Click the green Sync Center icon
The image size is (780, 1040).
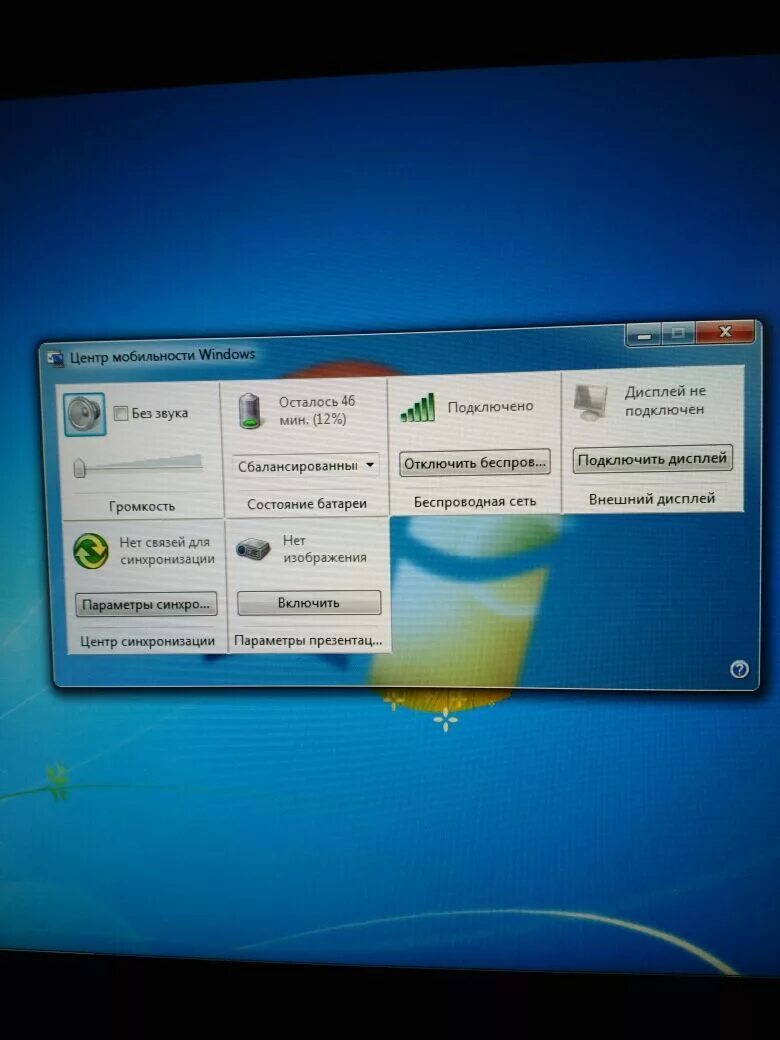click(91, 551)
